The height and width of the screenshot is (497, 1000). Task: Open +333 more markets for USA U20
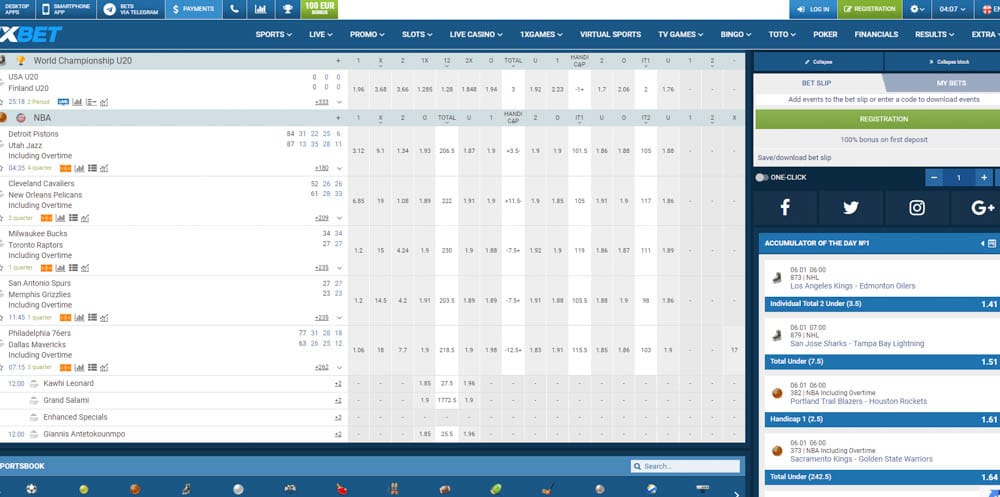click(x=321, y=102)
